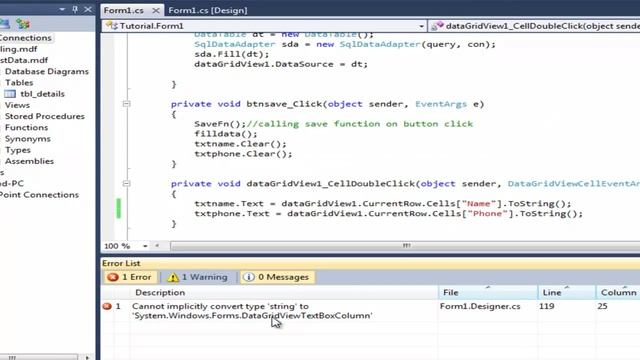
Task: Click the red error icon in row 1
Action: [x=107, y=306]
